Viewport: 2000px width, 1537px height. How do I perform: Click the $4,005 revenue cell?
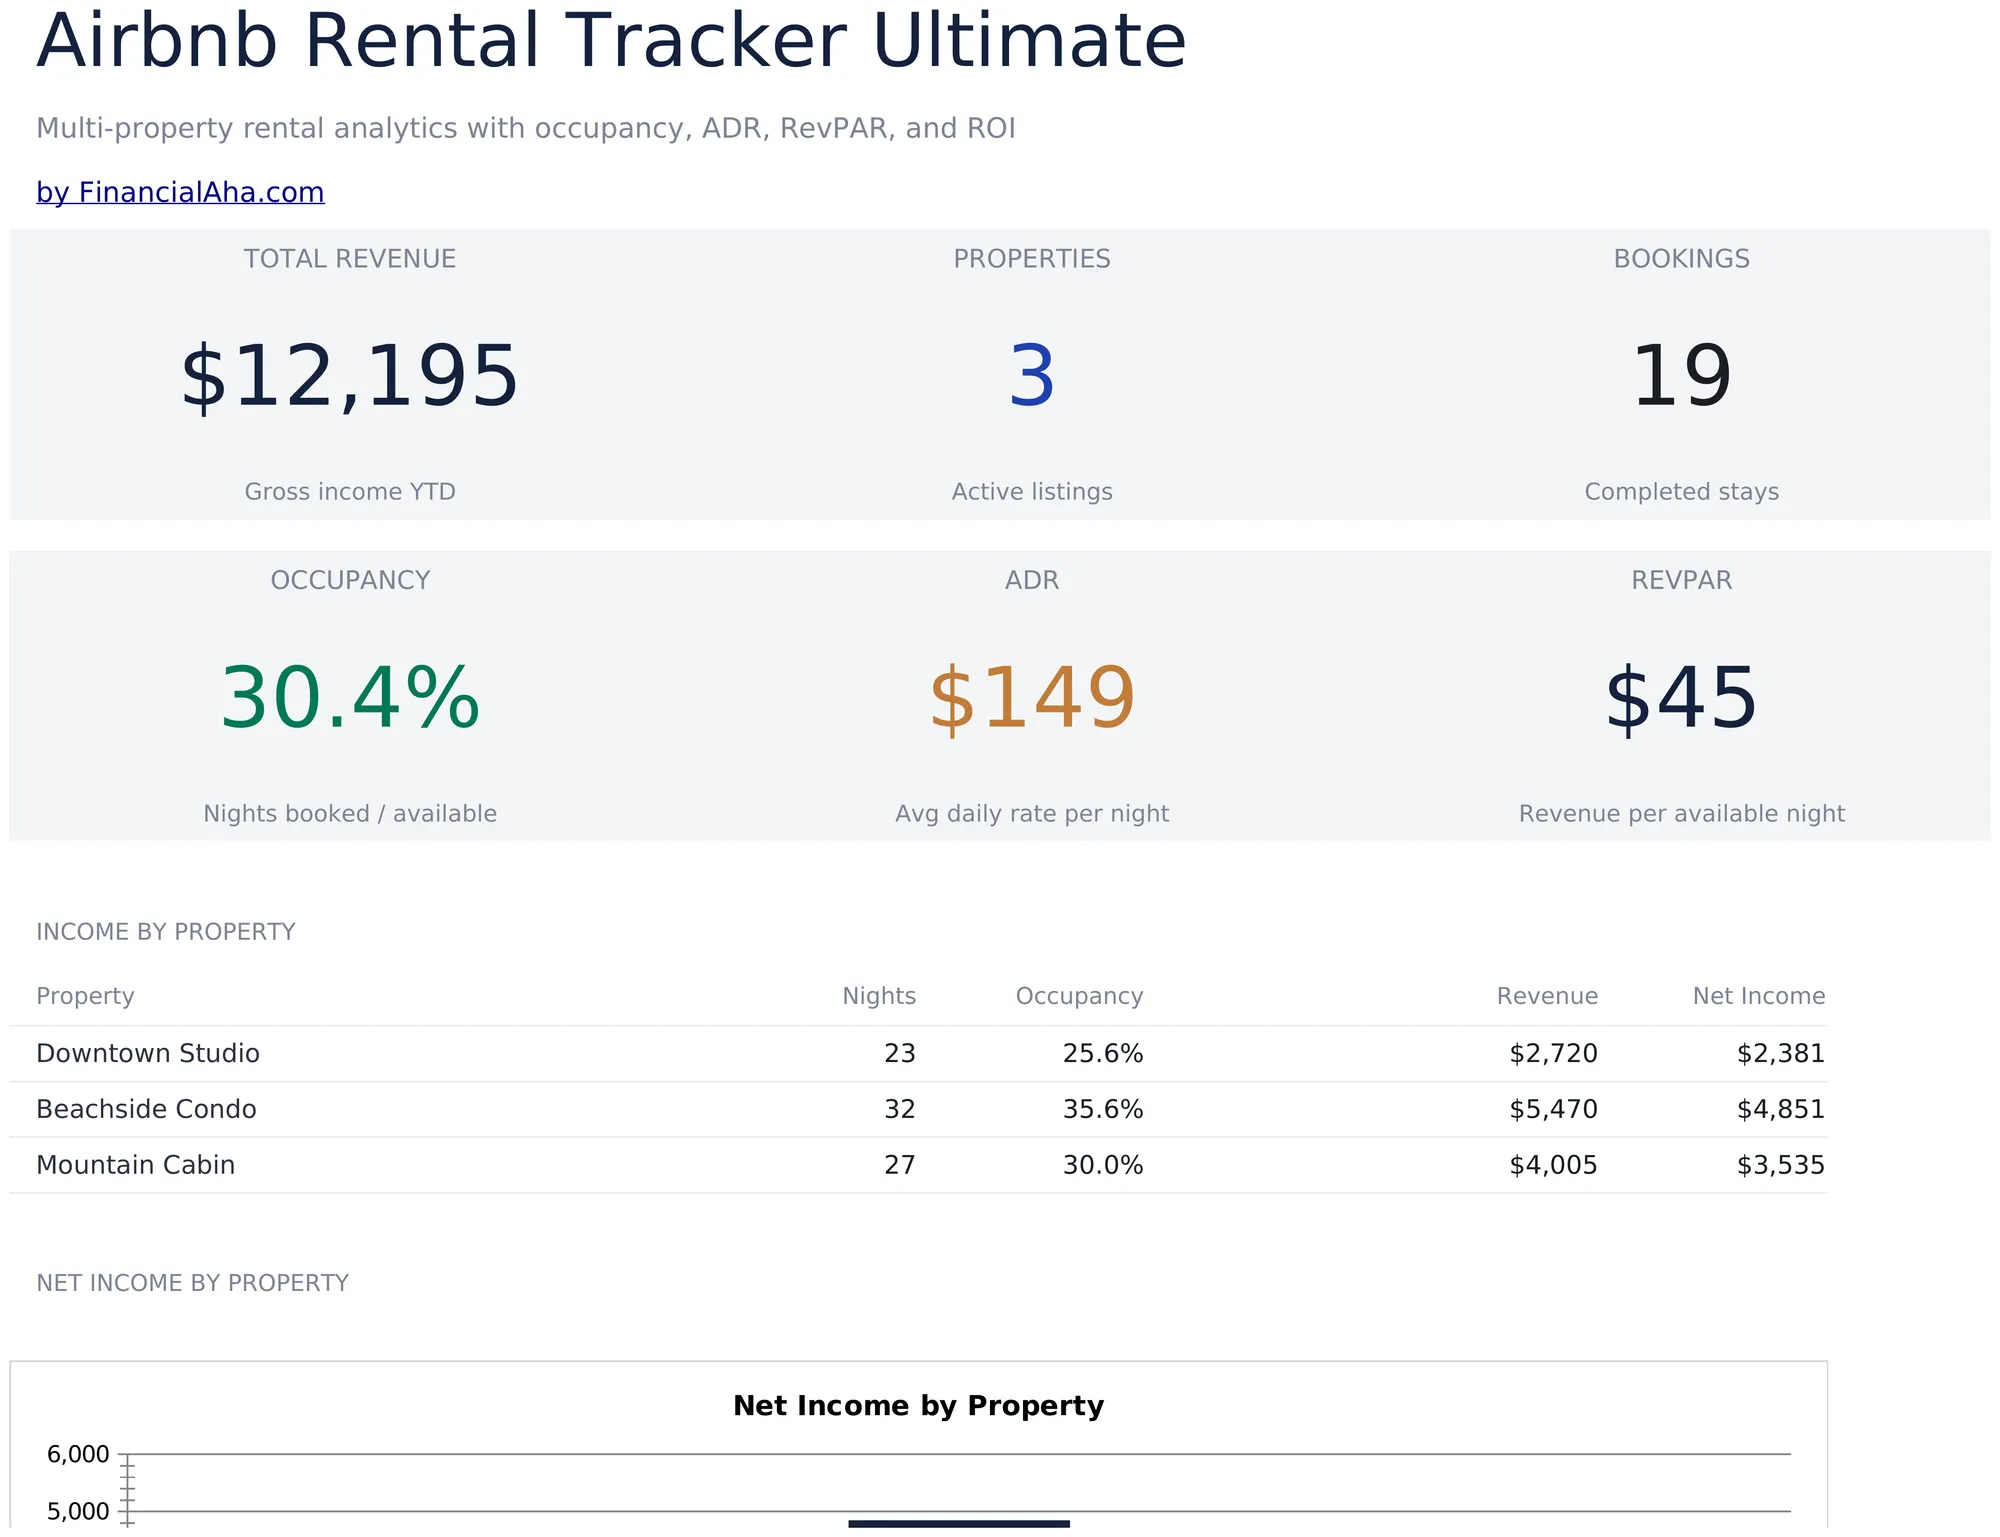(1554, 1165)
